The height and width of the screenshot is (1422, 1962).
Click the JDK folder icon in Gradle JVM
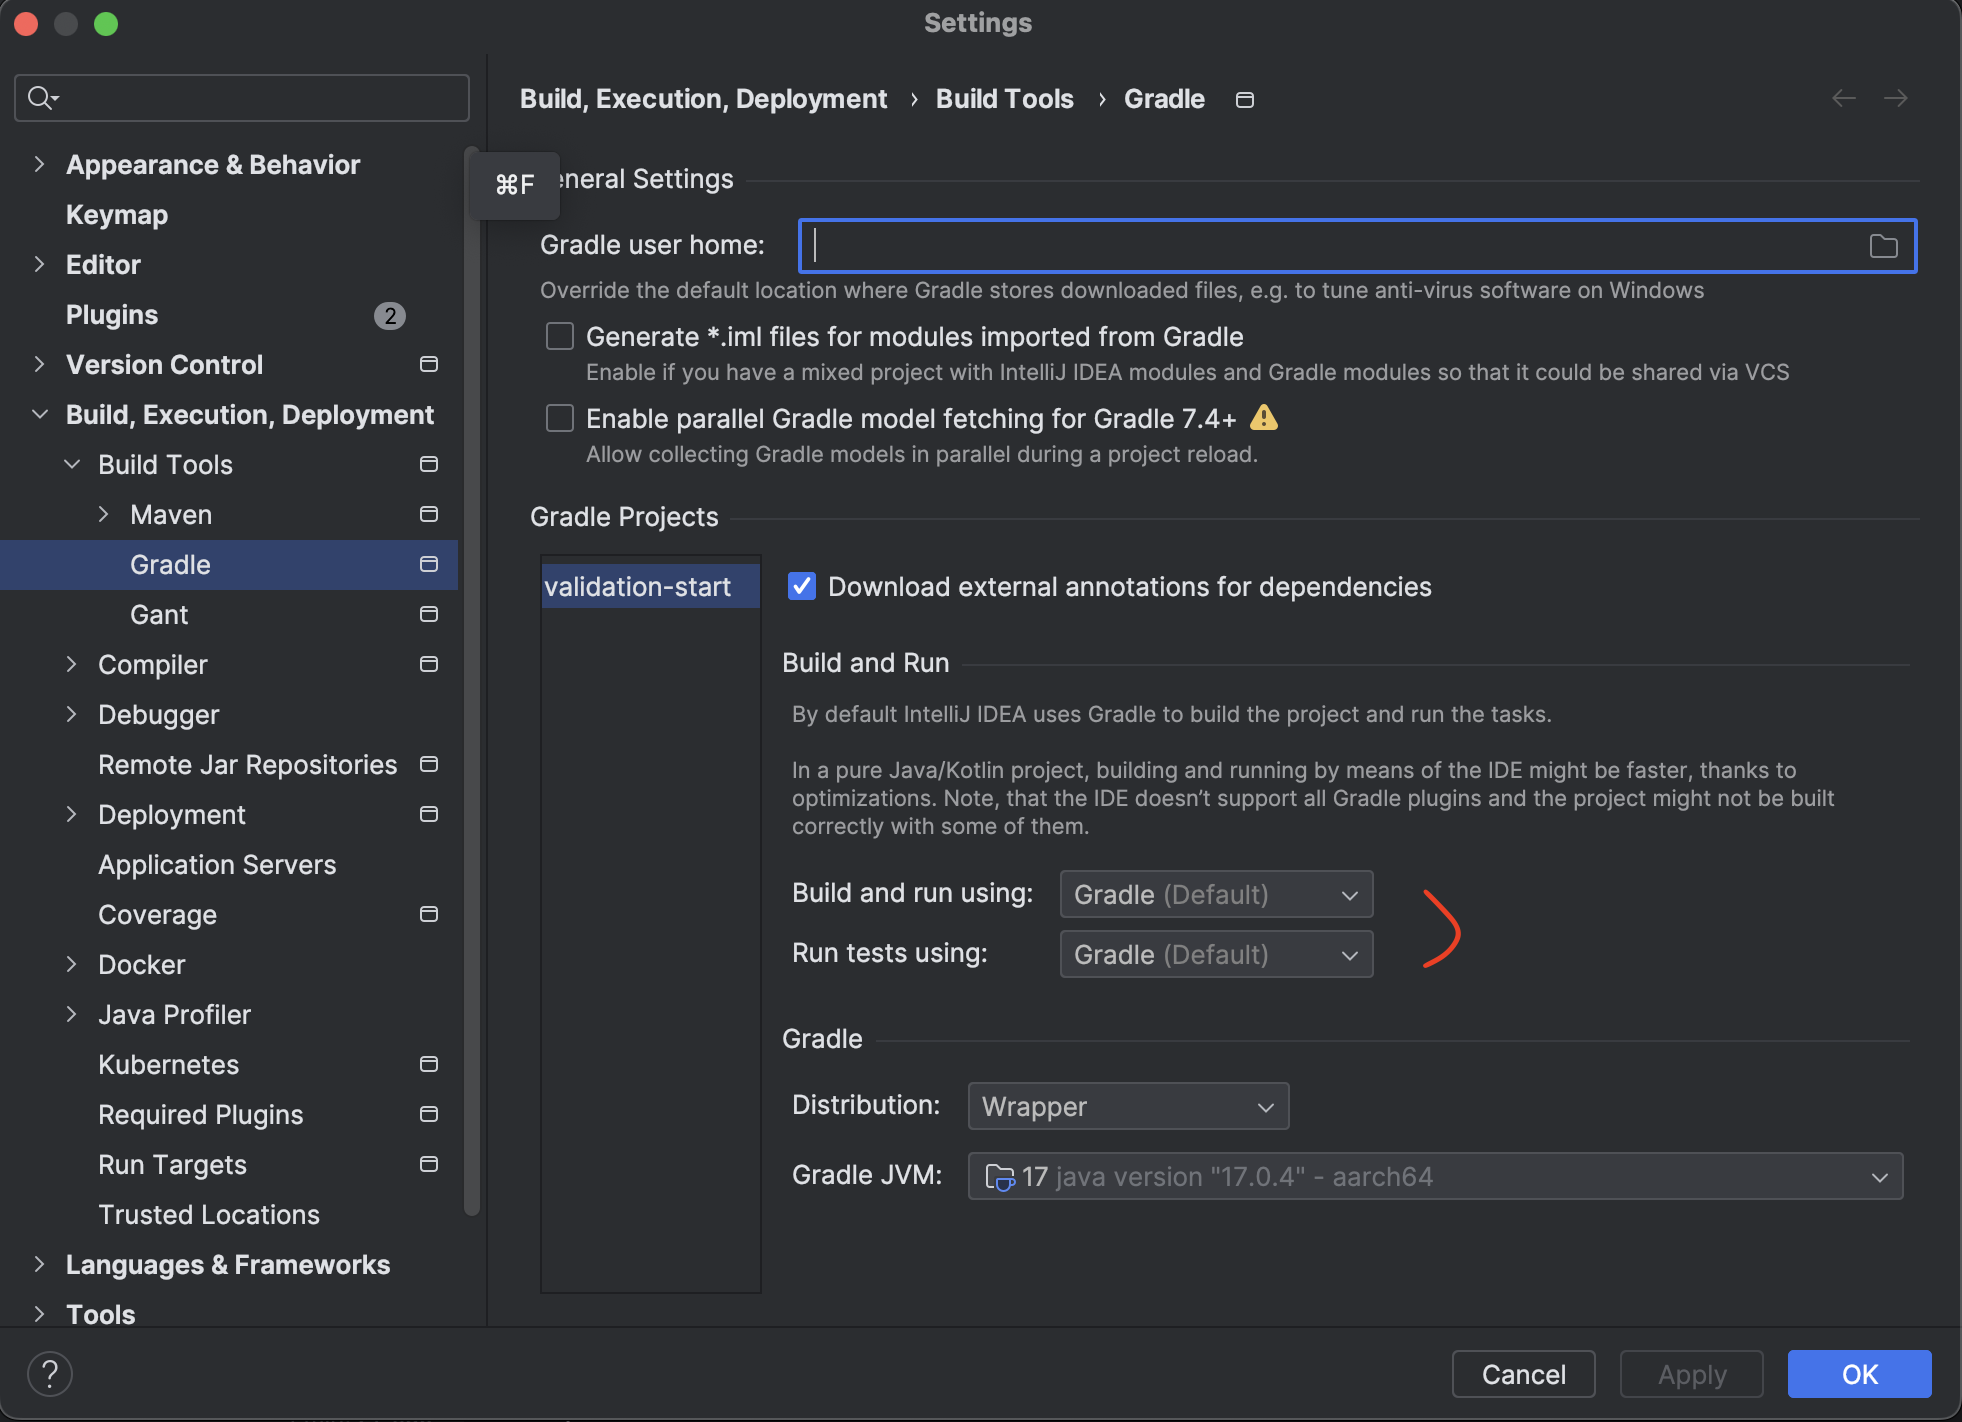tap(1000, 1178)
